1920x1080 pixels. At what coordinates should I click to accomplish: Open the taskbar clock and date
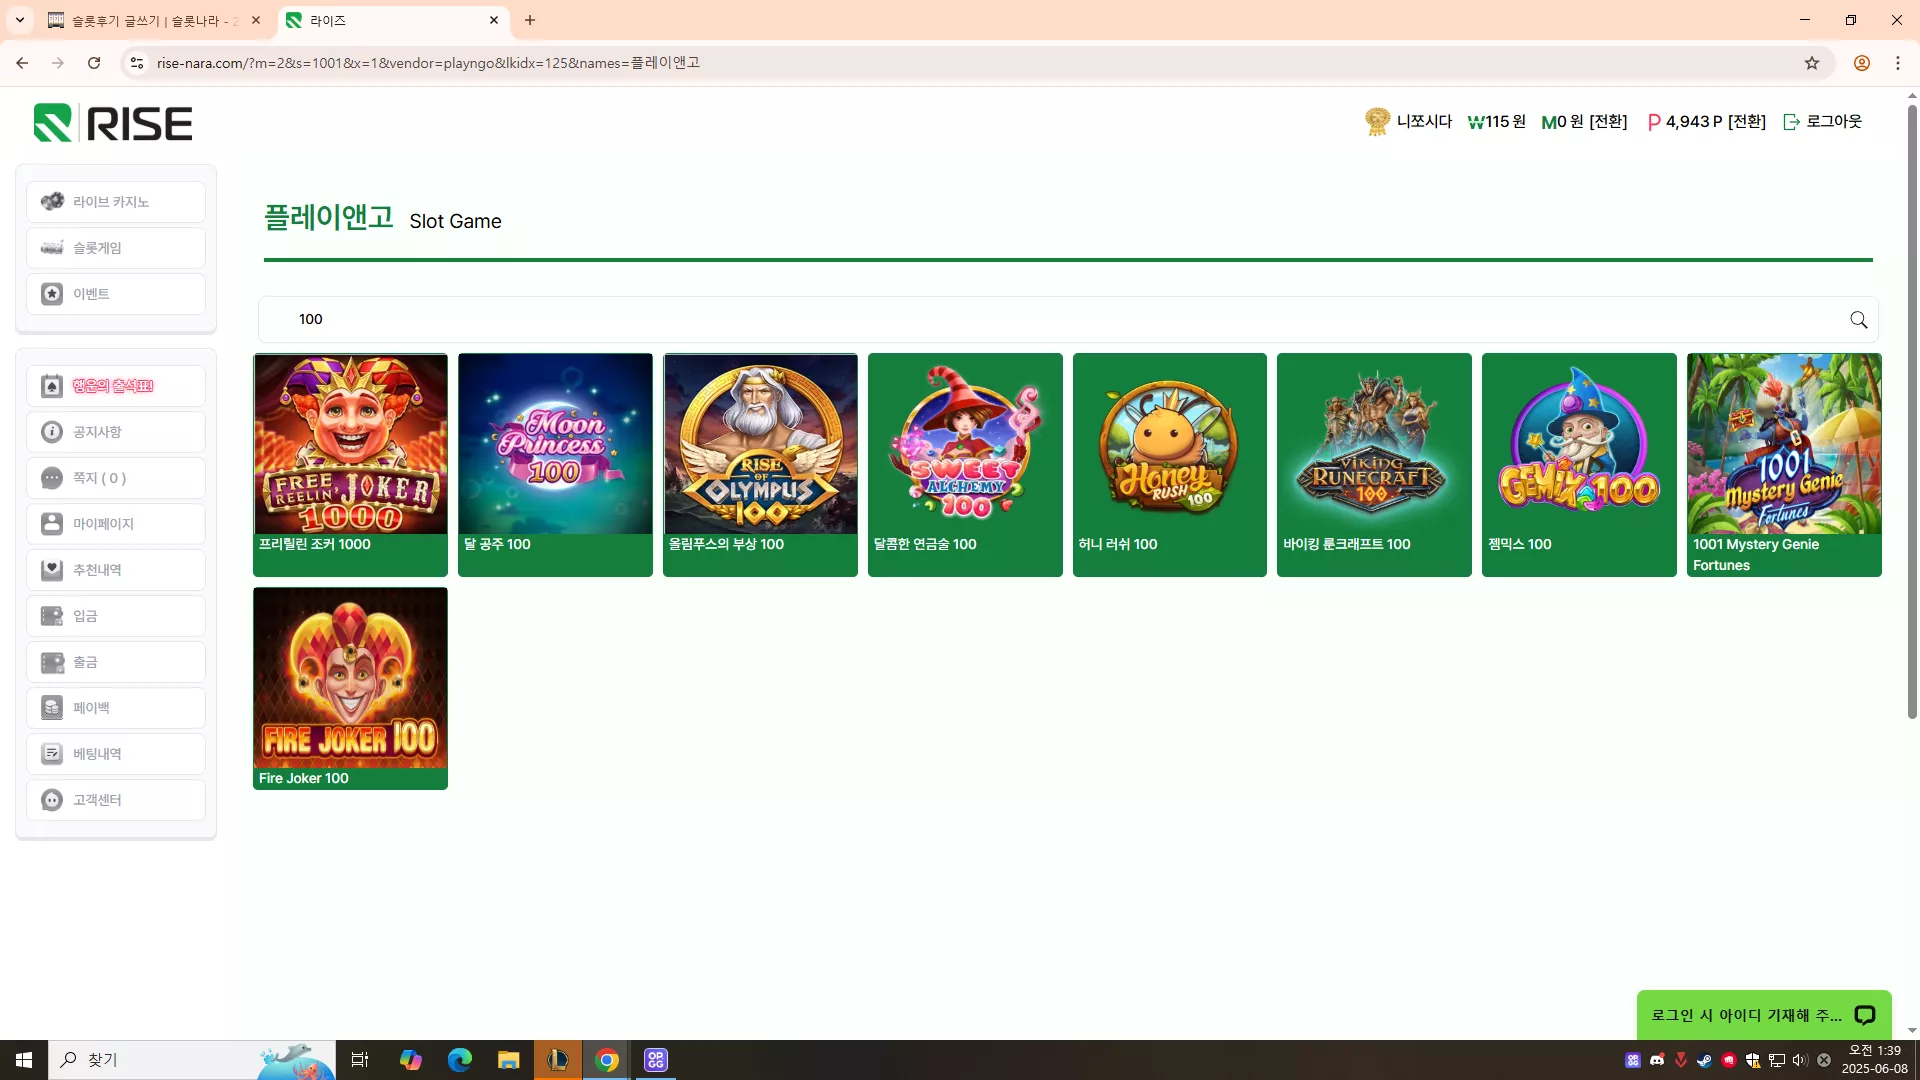[x=1875, y=1060]
